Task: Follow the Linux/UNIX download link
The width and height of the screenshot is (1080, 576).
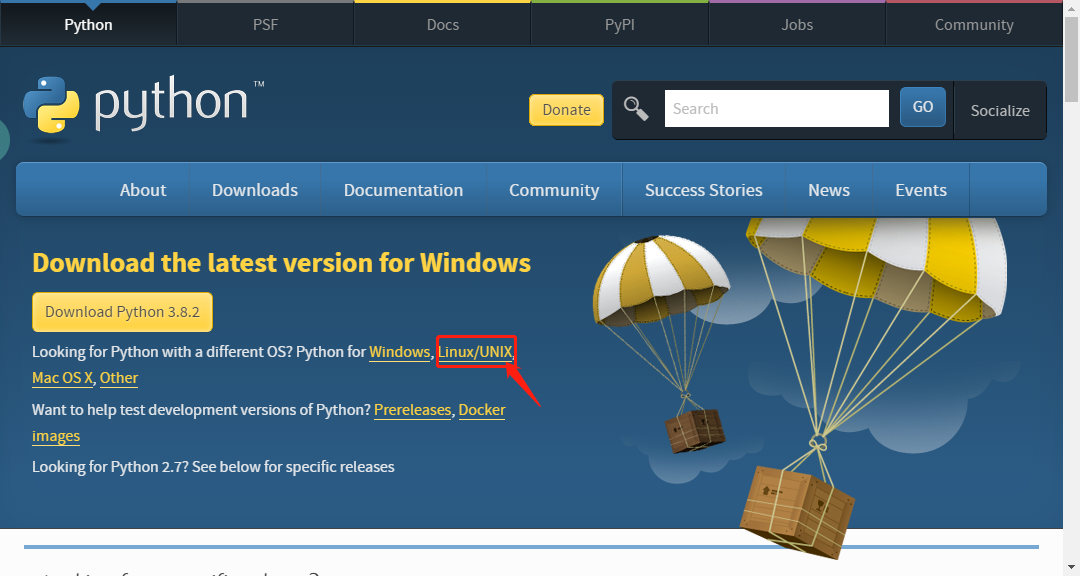Action: coord(475,352)
